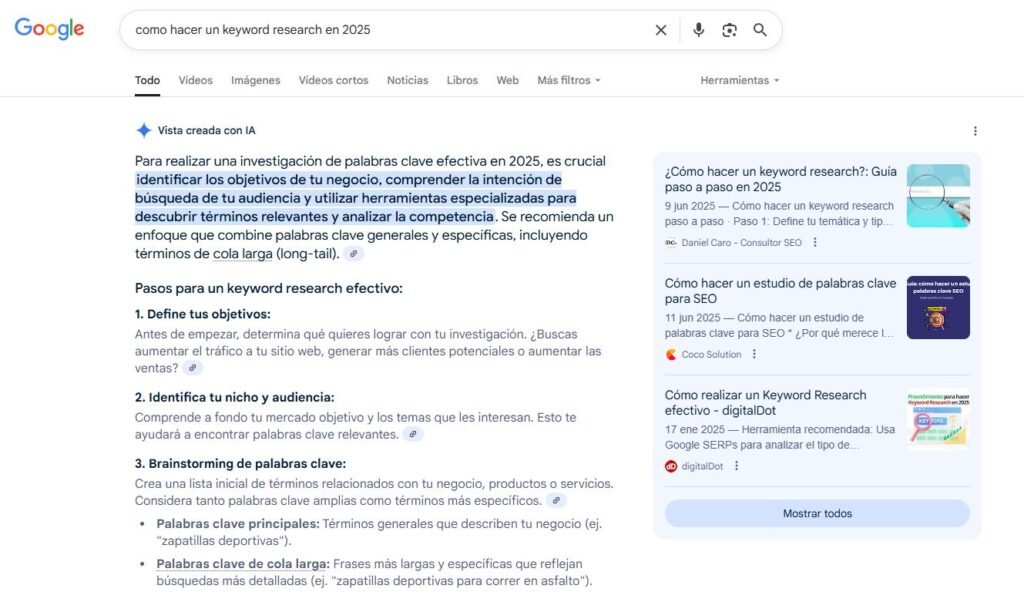Click 'Palabras clave de cola larga' link
The image size is (1024, 602).
[243, 564]
